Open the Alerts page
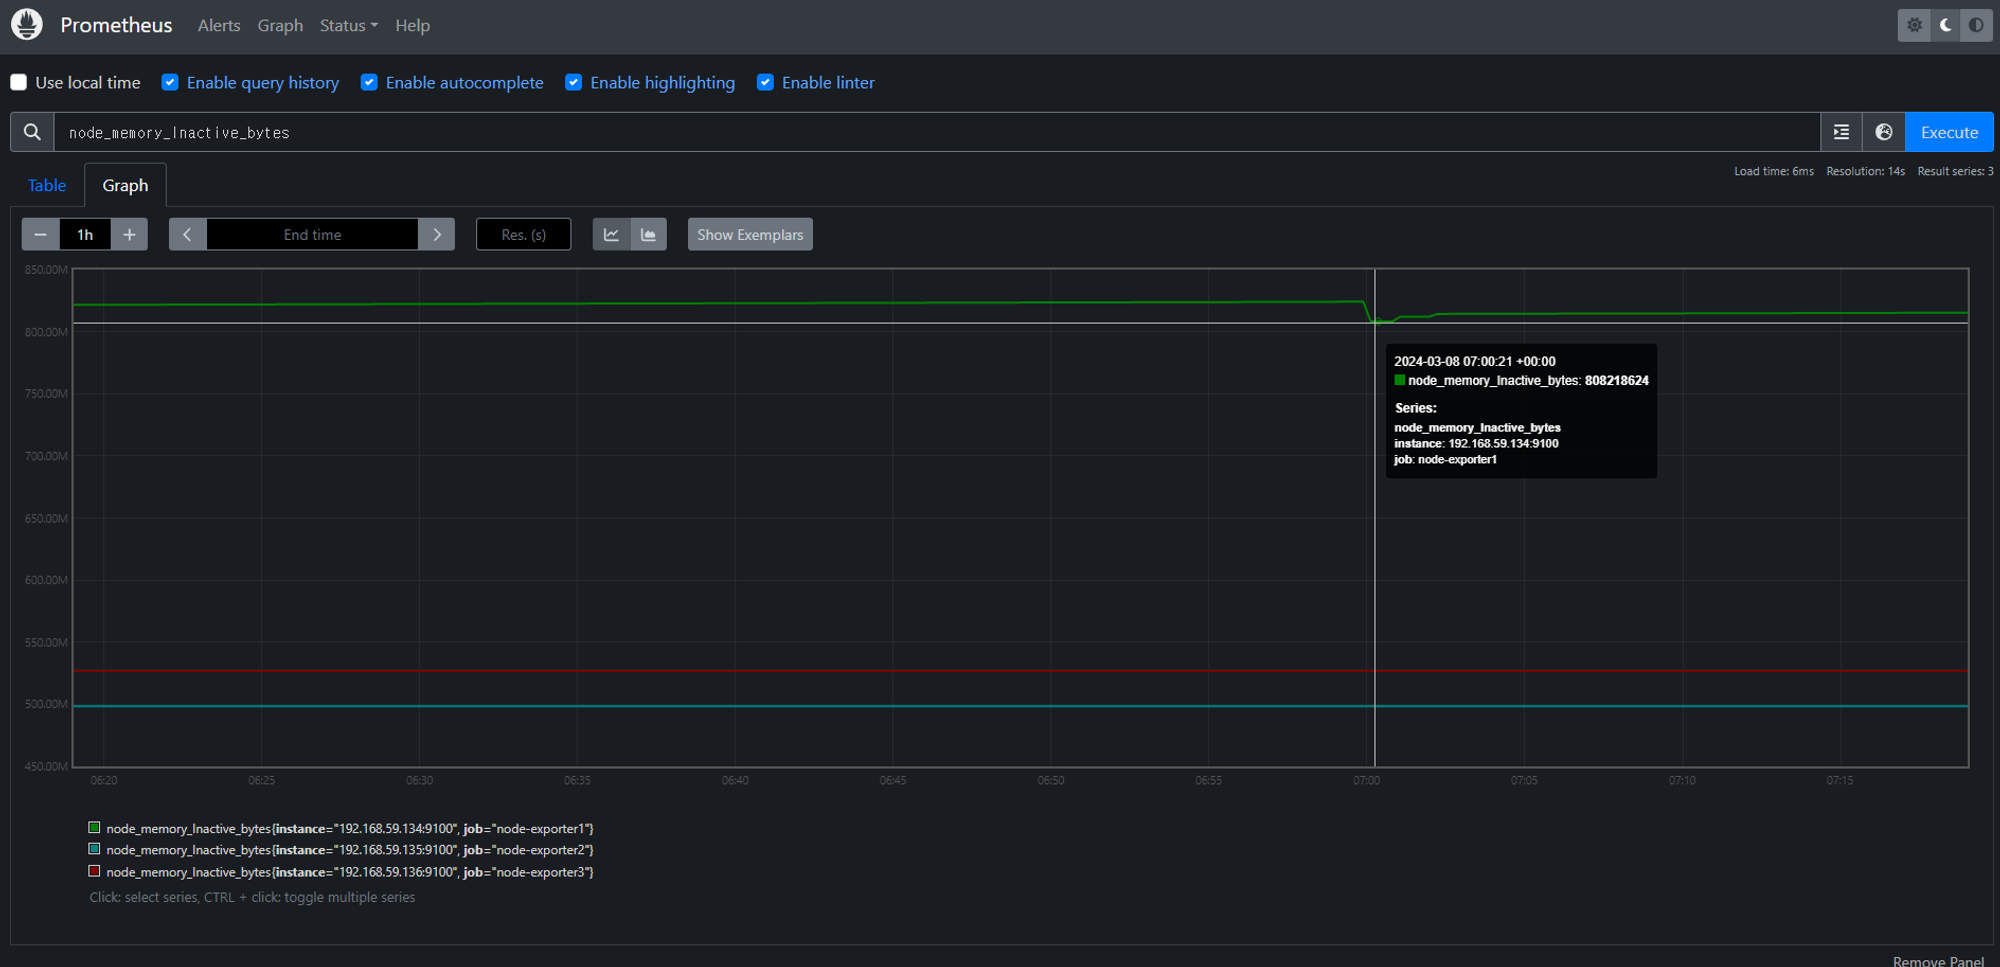The width and height of the screenshot is (2000, 967). tap(219, 25)
